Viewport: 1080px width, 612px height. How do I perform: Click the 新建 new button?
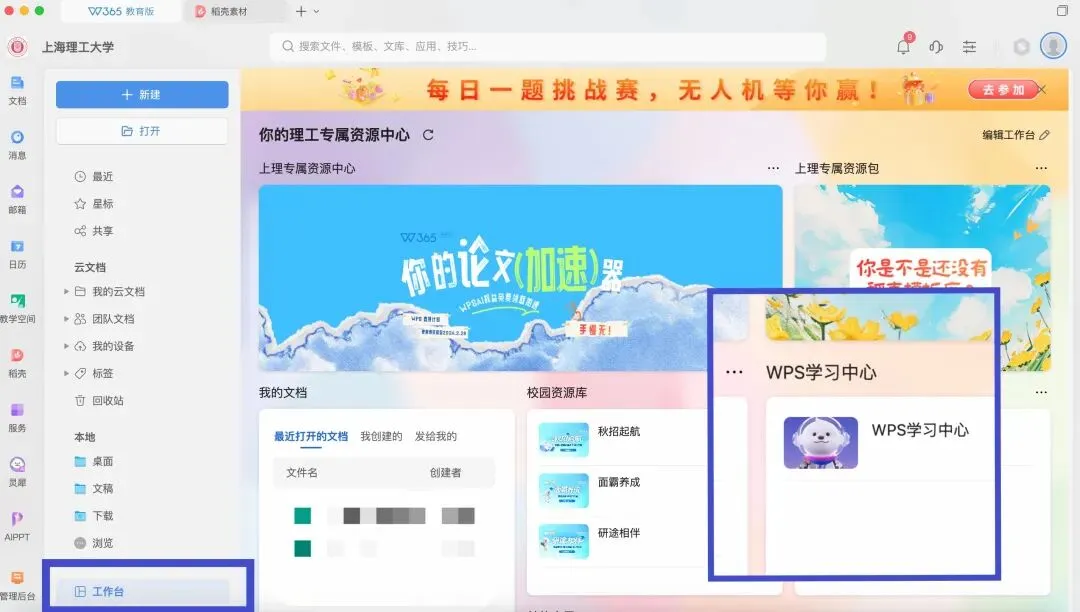click(x=142, y=94)
